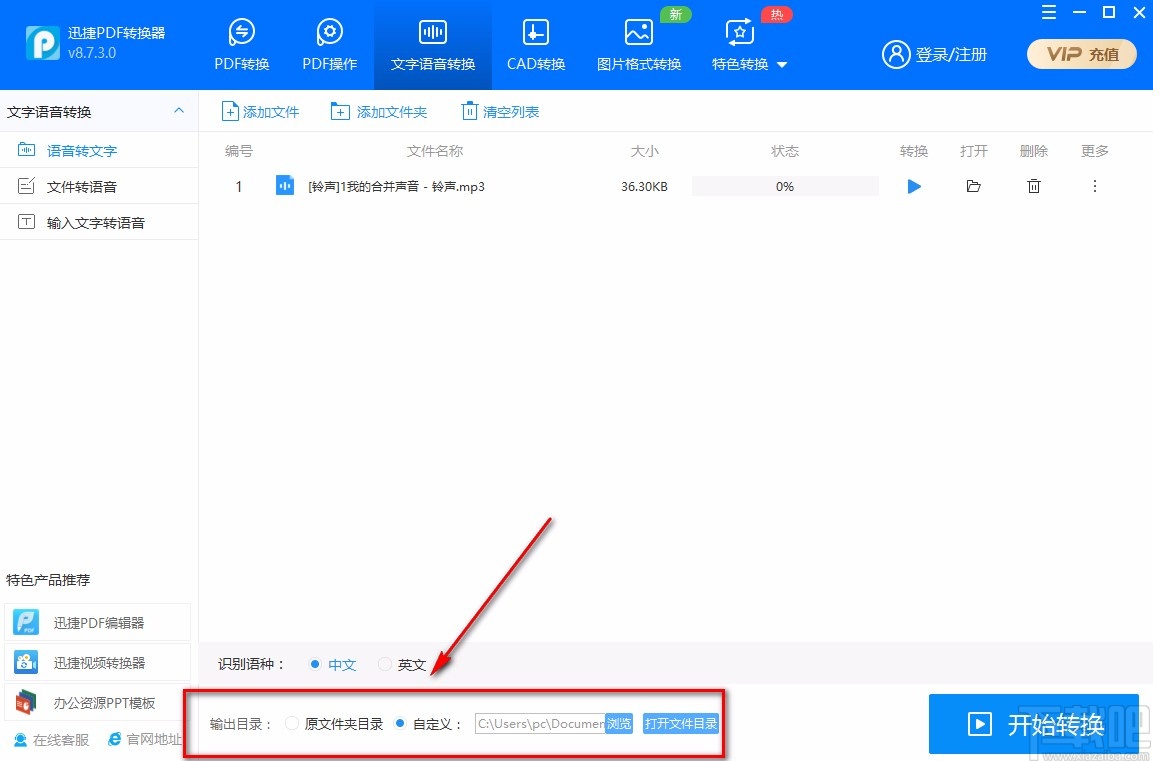Open the file location folder icon for 铃声.mp3
Viewport: 1153px width, 761px height.
pos(973,186)
